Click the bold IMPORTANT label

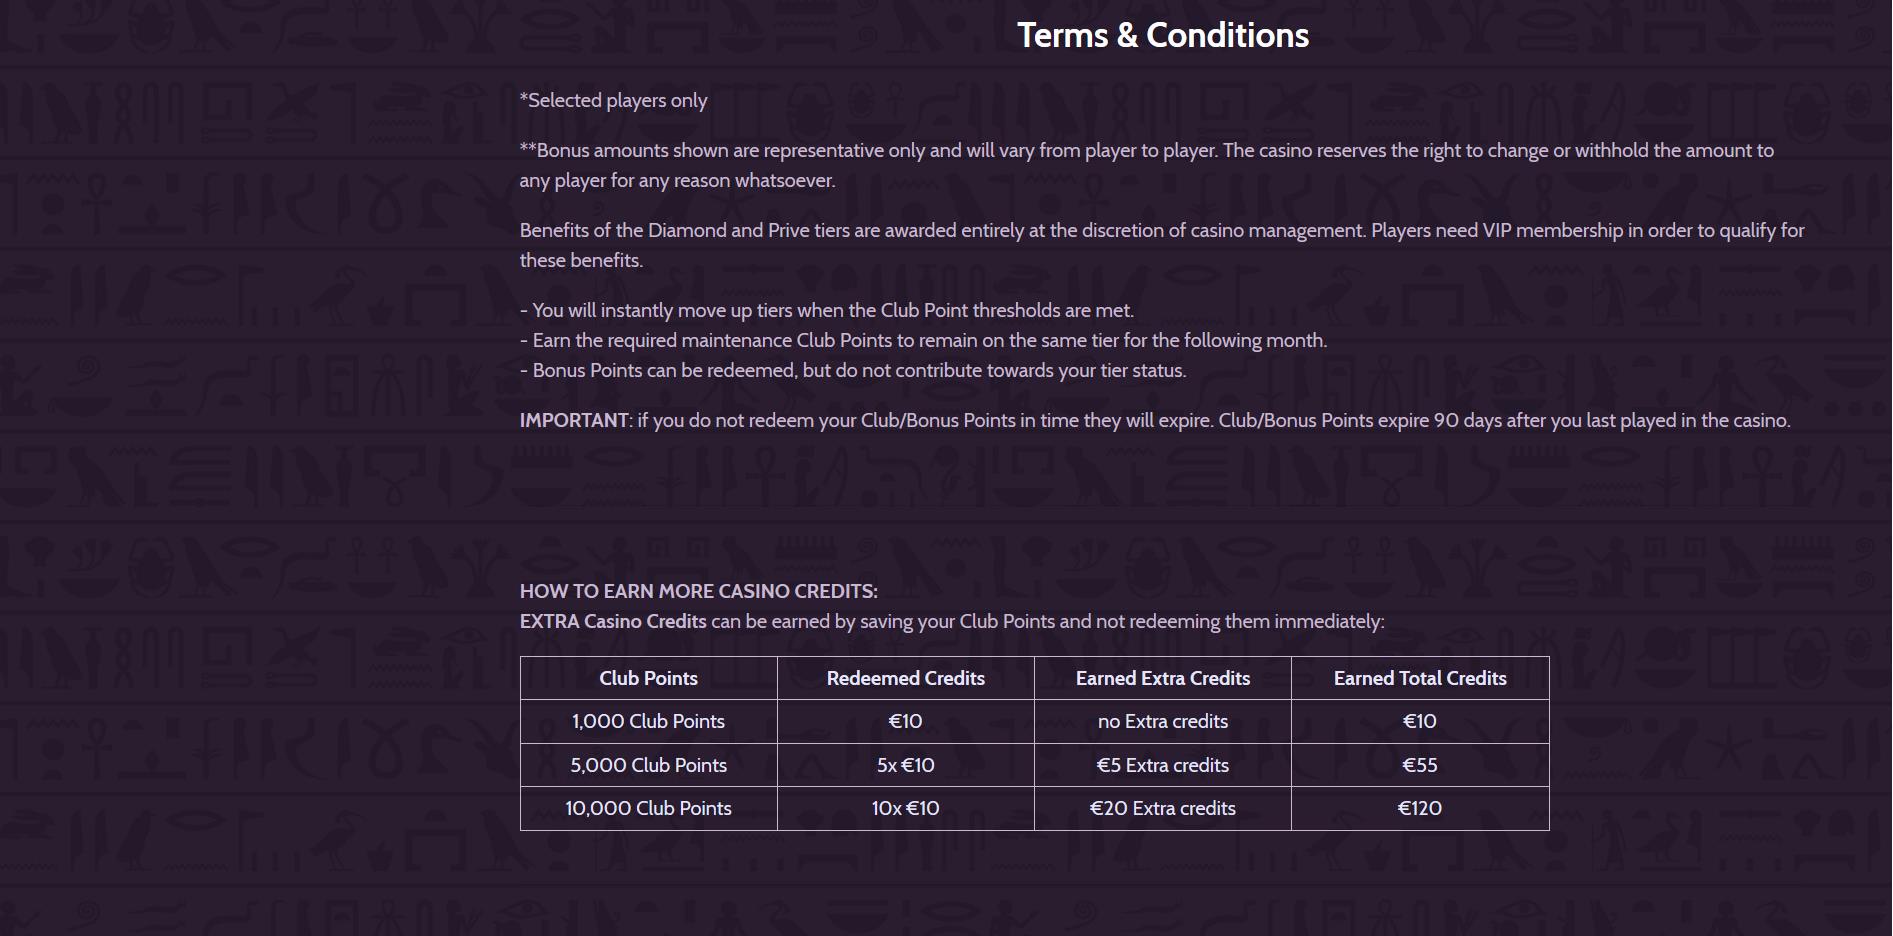[x=574, y=420]
